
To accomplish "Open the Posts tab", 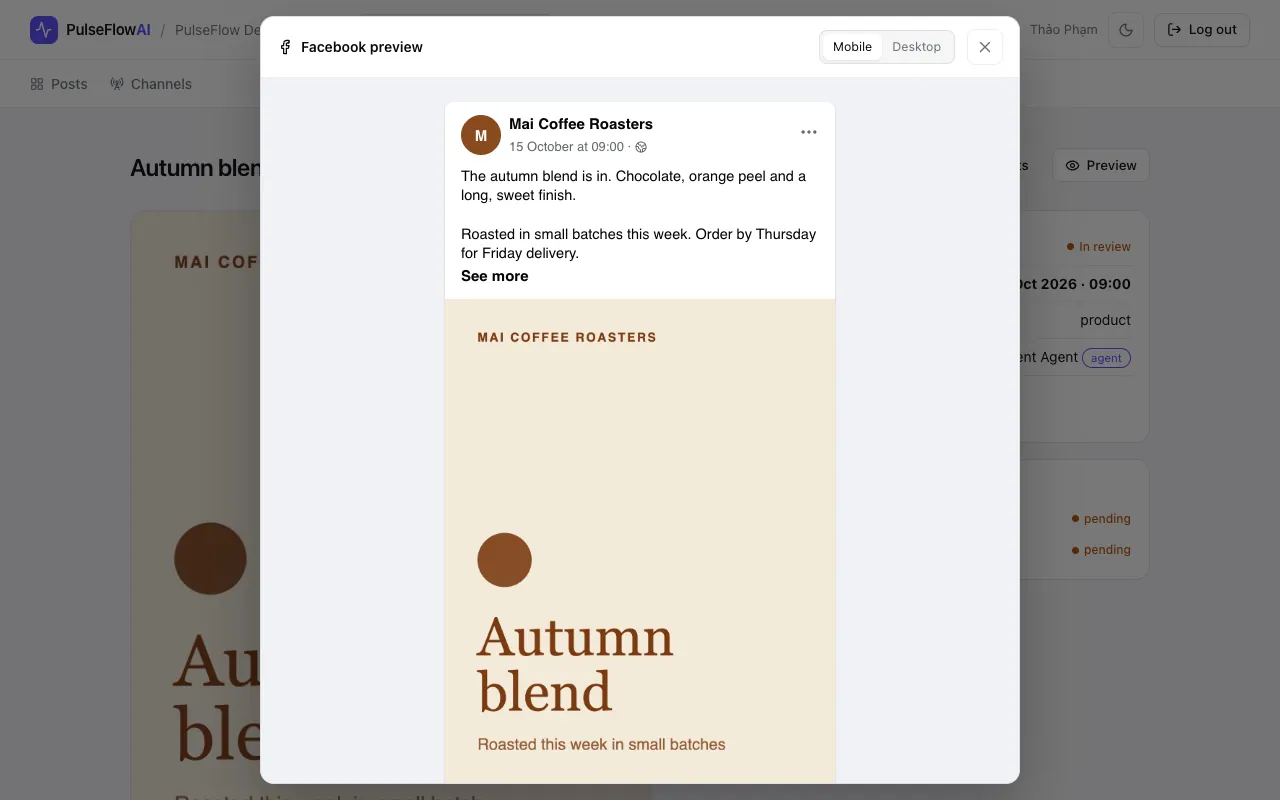I will 59,84.
